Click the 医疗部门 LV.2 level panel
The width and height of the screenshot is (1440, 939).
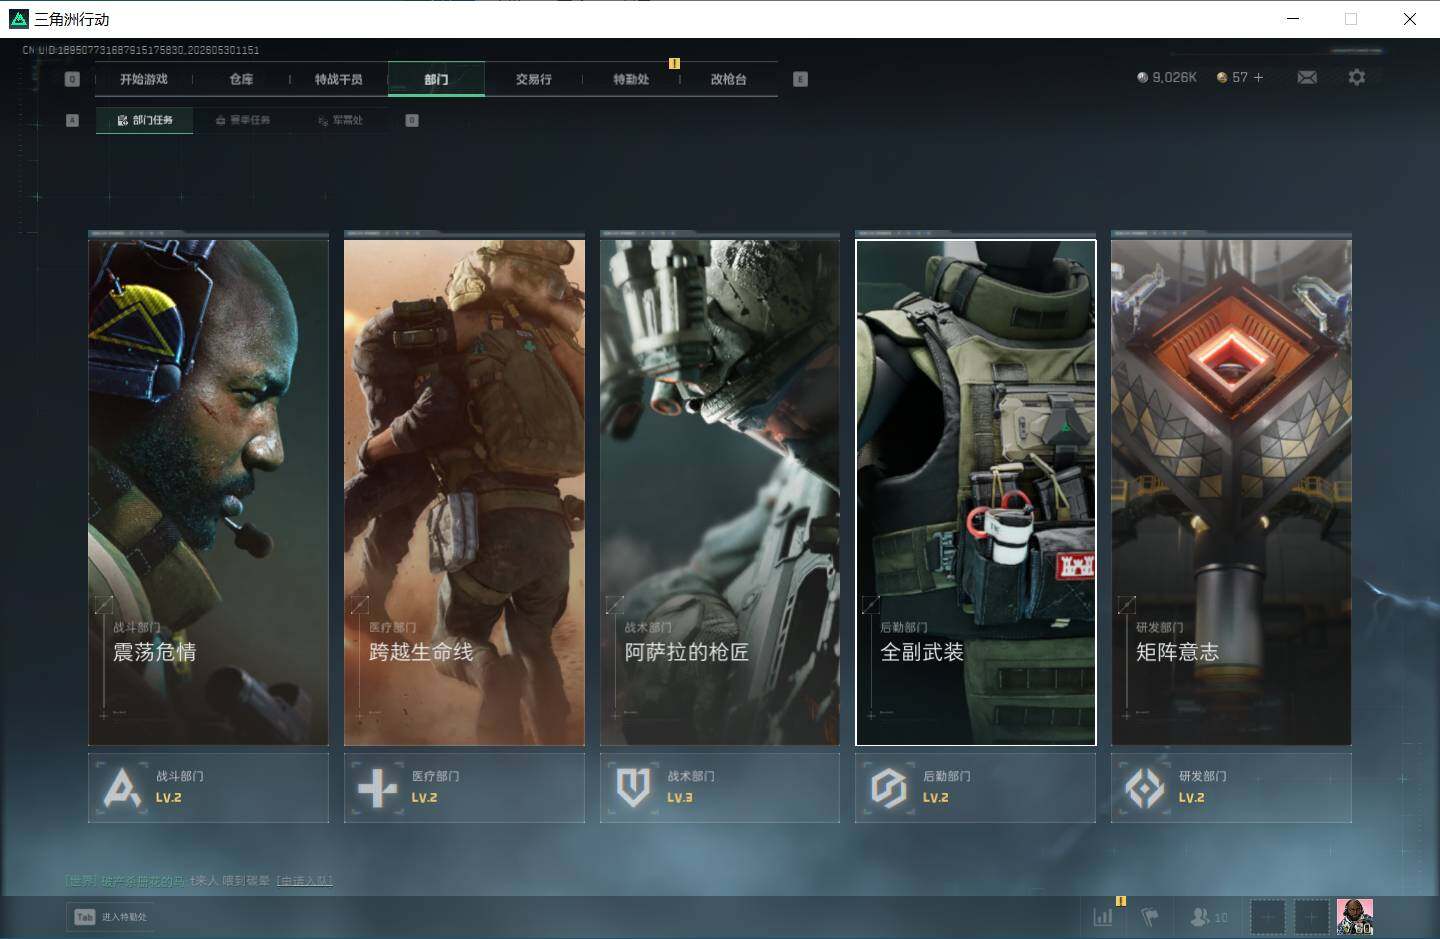pyautogui.click(x=464, y=788)
